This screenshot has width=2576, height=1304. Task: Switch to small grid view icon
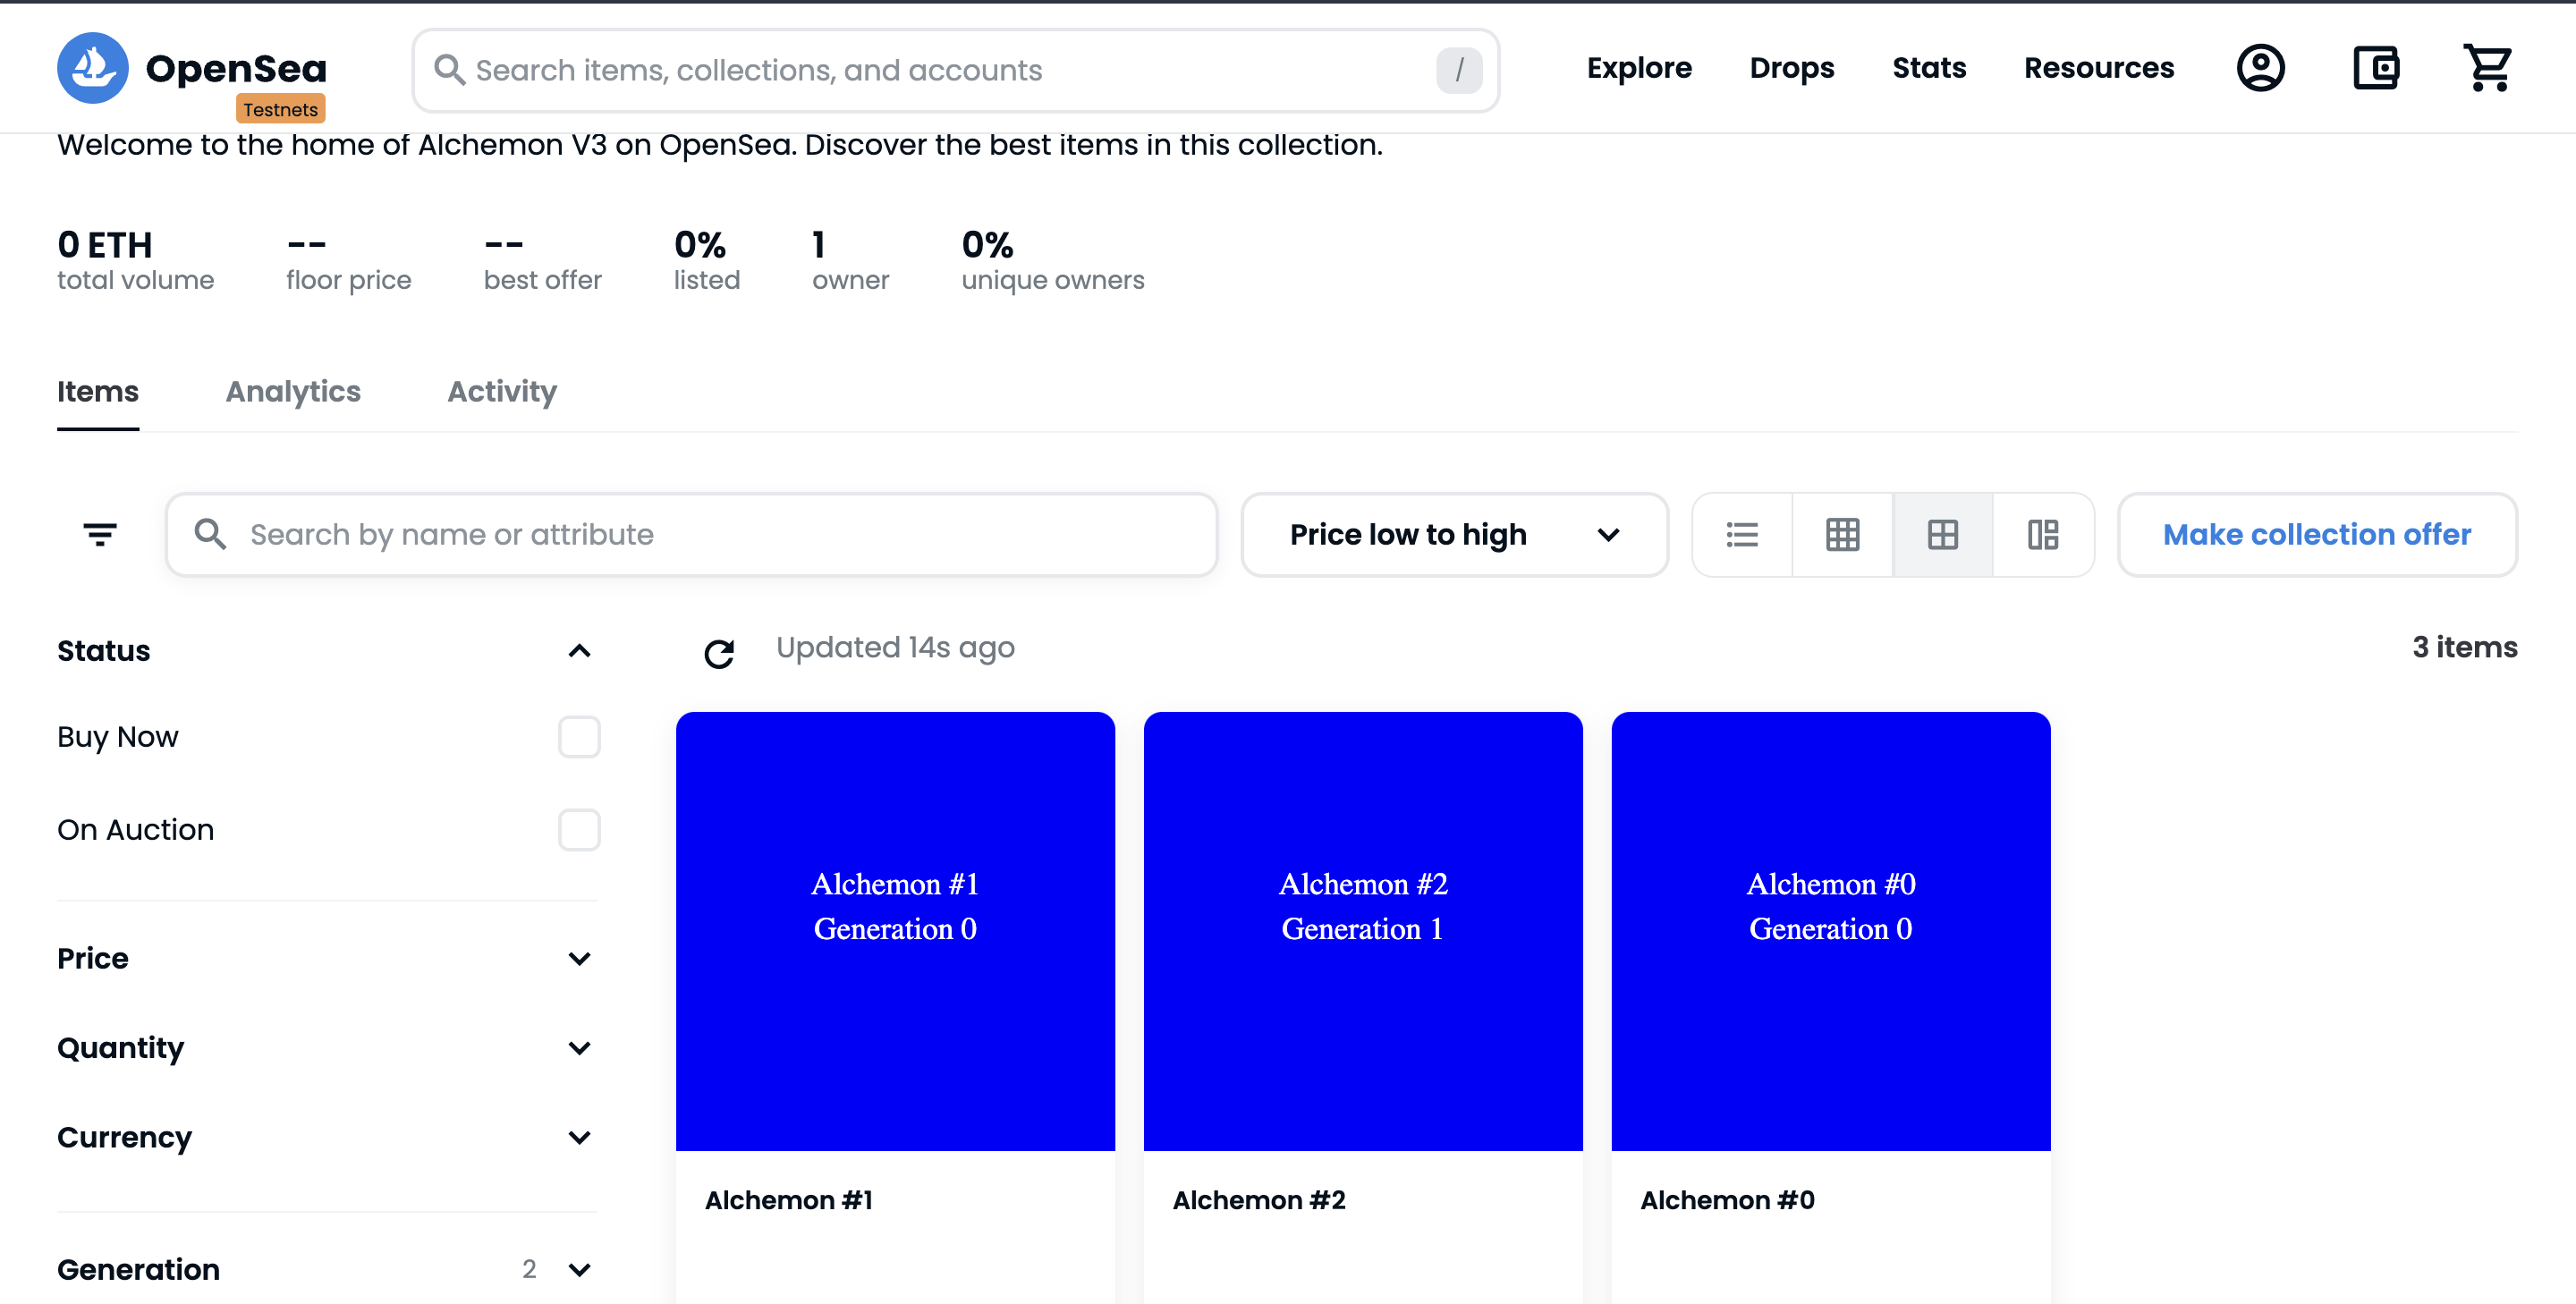(1842, 535)
